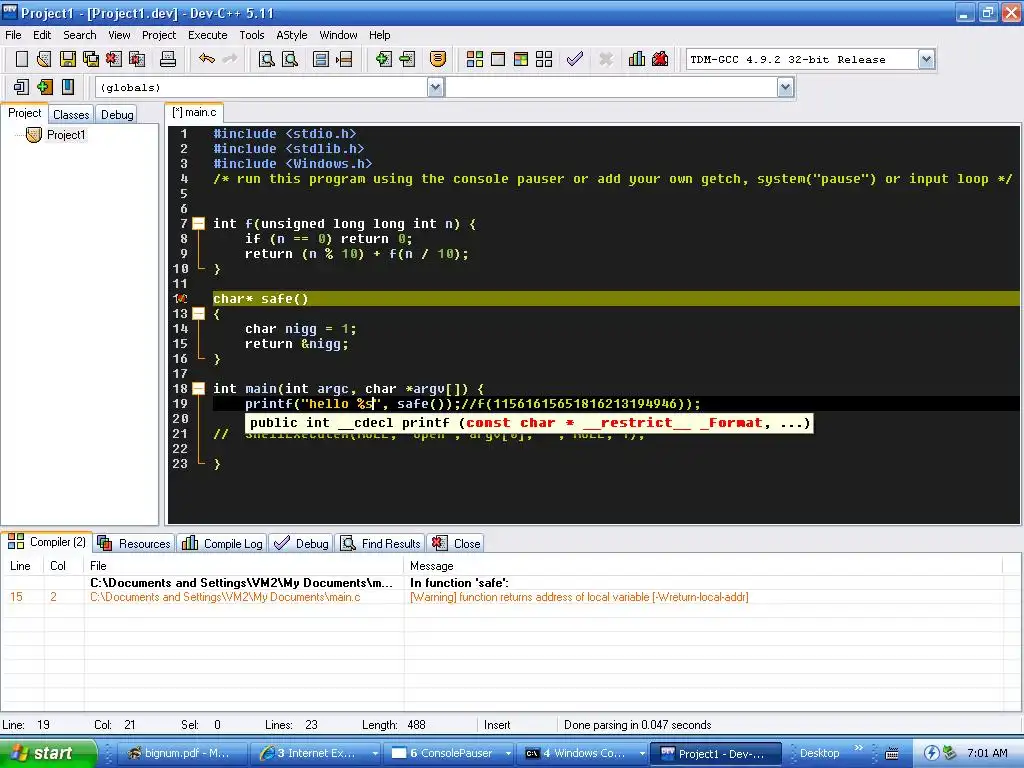Click the Debug checkmark toolbar icon
This screenshot has width=1024, height=768.
575,59
